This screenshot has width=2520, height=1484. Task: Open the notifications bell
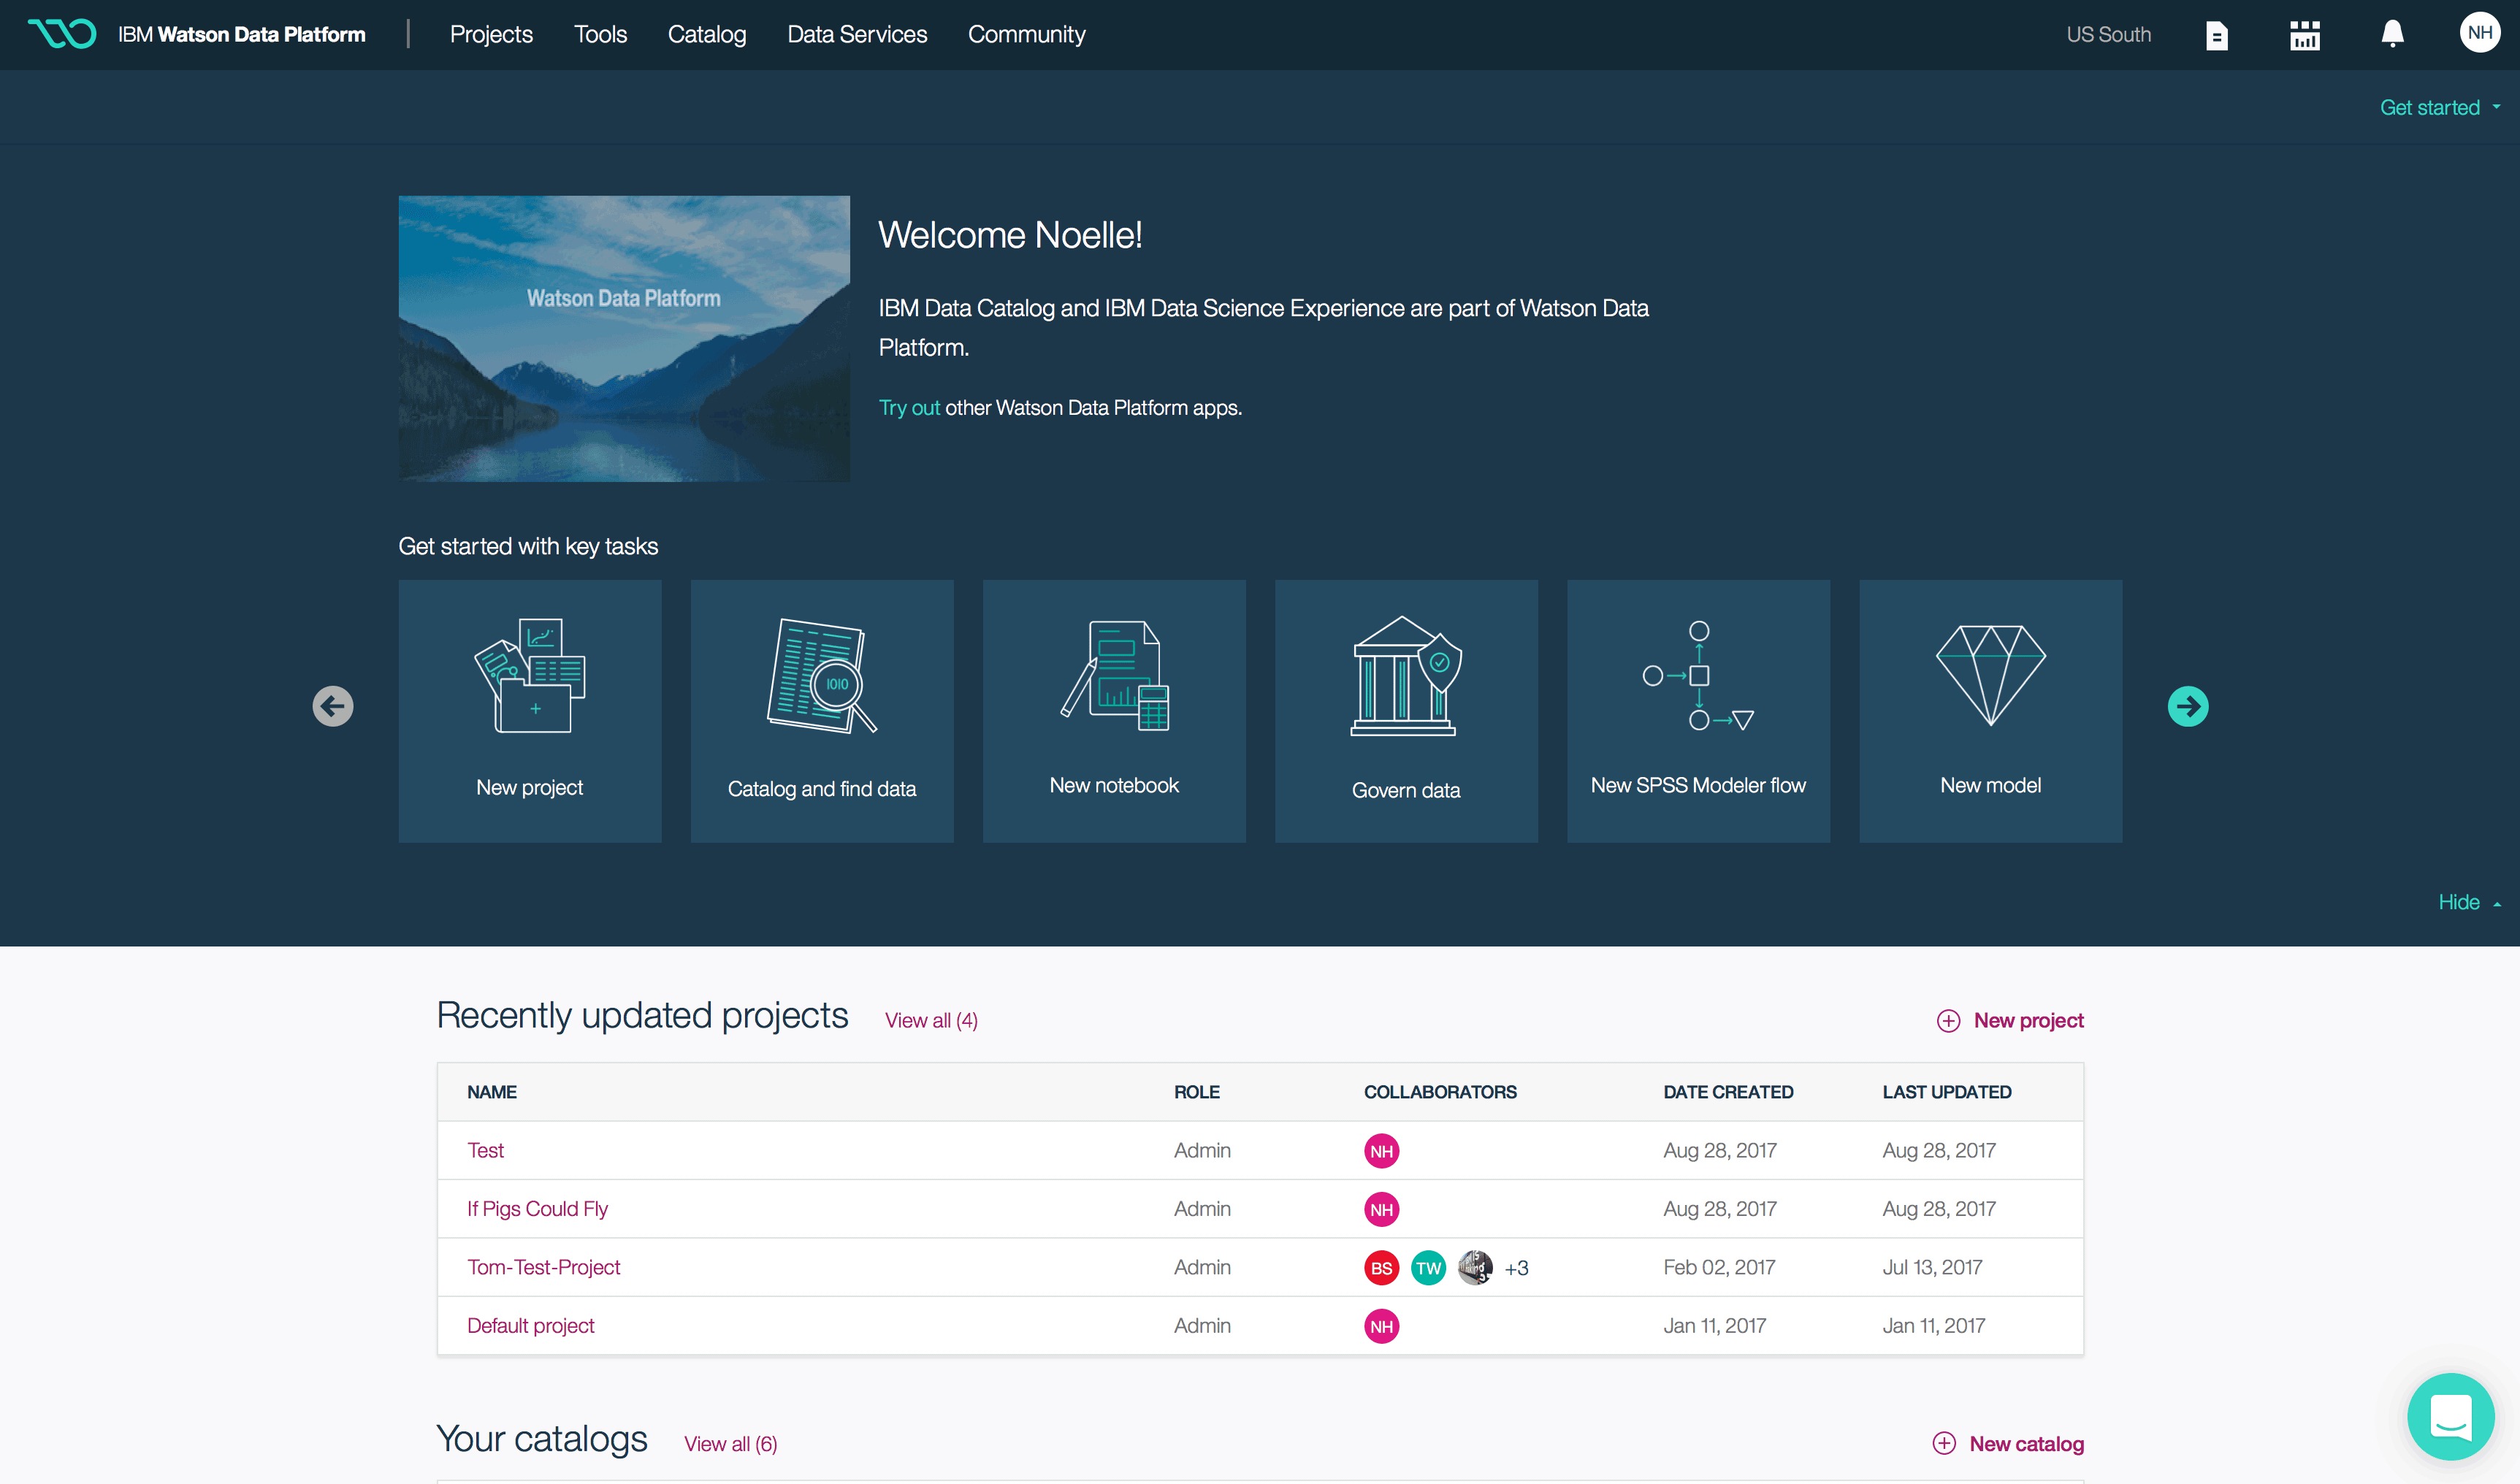point(2392,34)
